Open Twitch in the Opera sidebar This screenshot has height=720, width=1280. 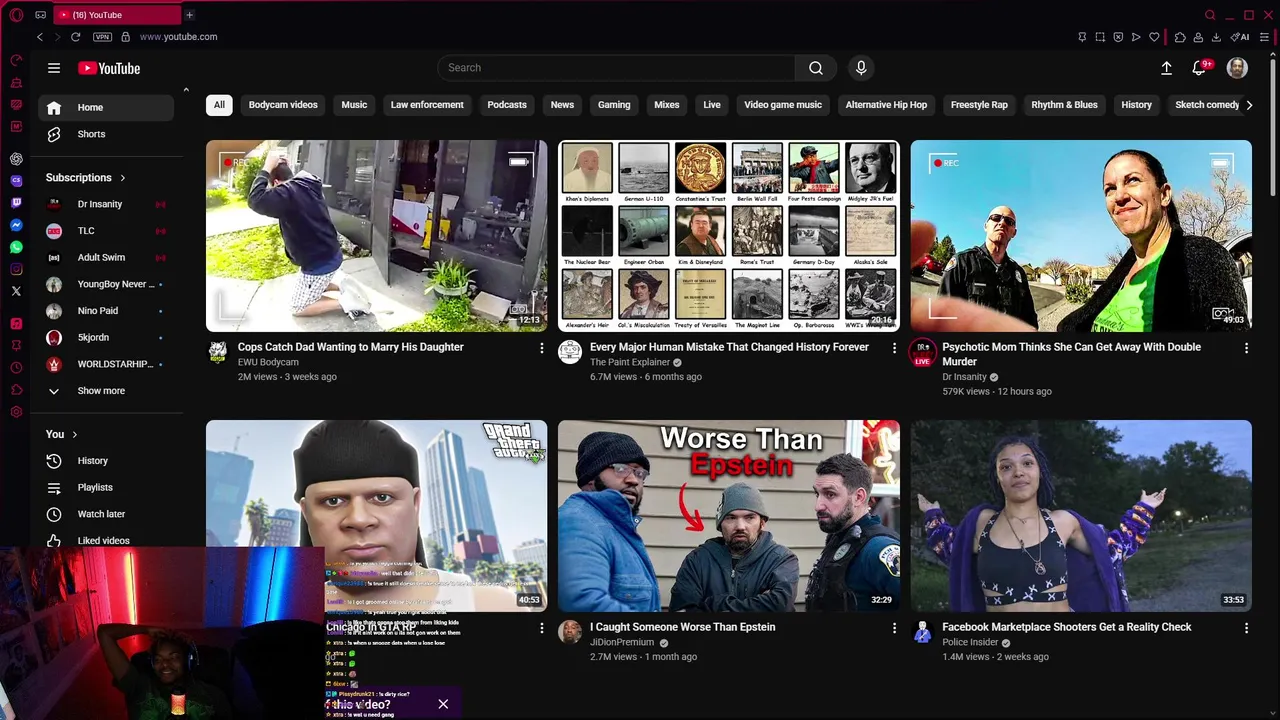tap(16, 203)
